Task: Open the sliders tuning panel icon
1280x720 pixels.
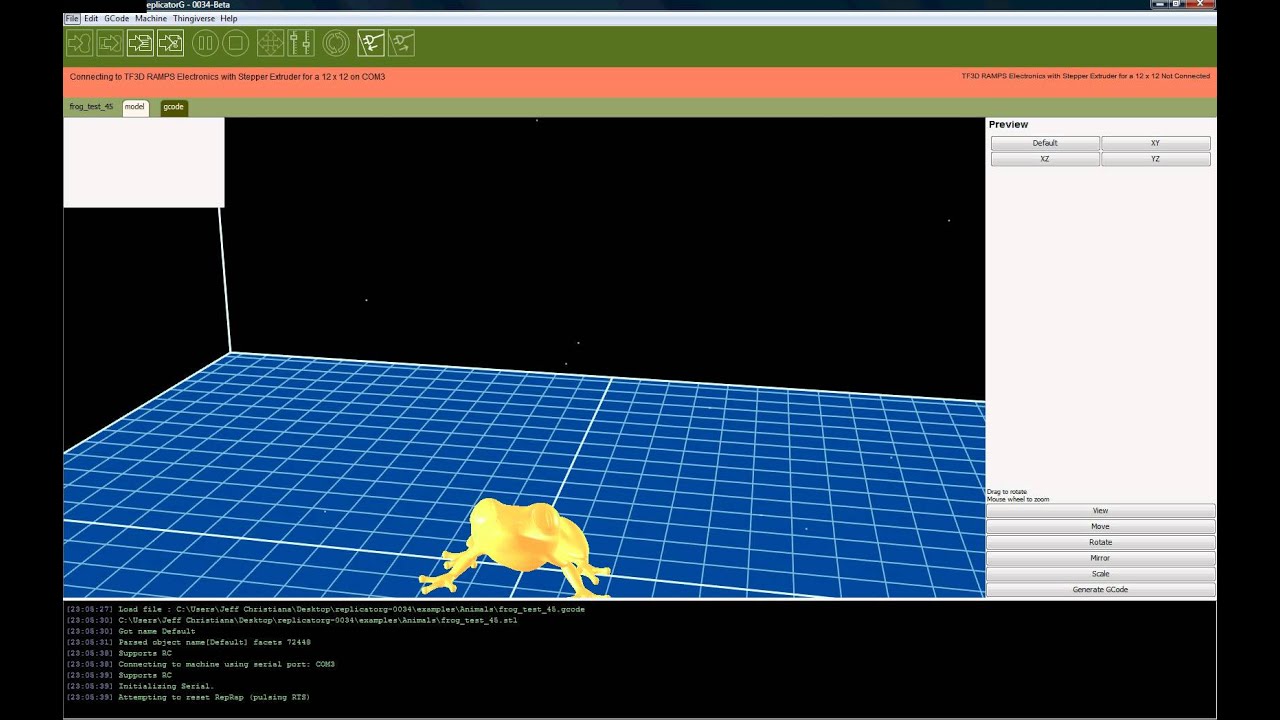Action: [x=301, y=43]
